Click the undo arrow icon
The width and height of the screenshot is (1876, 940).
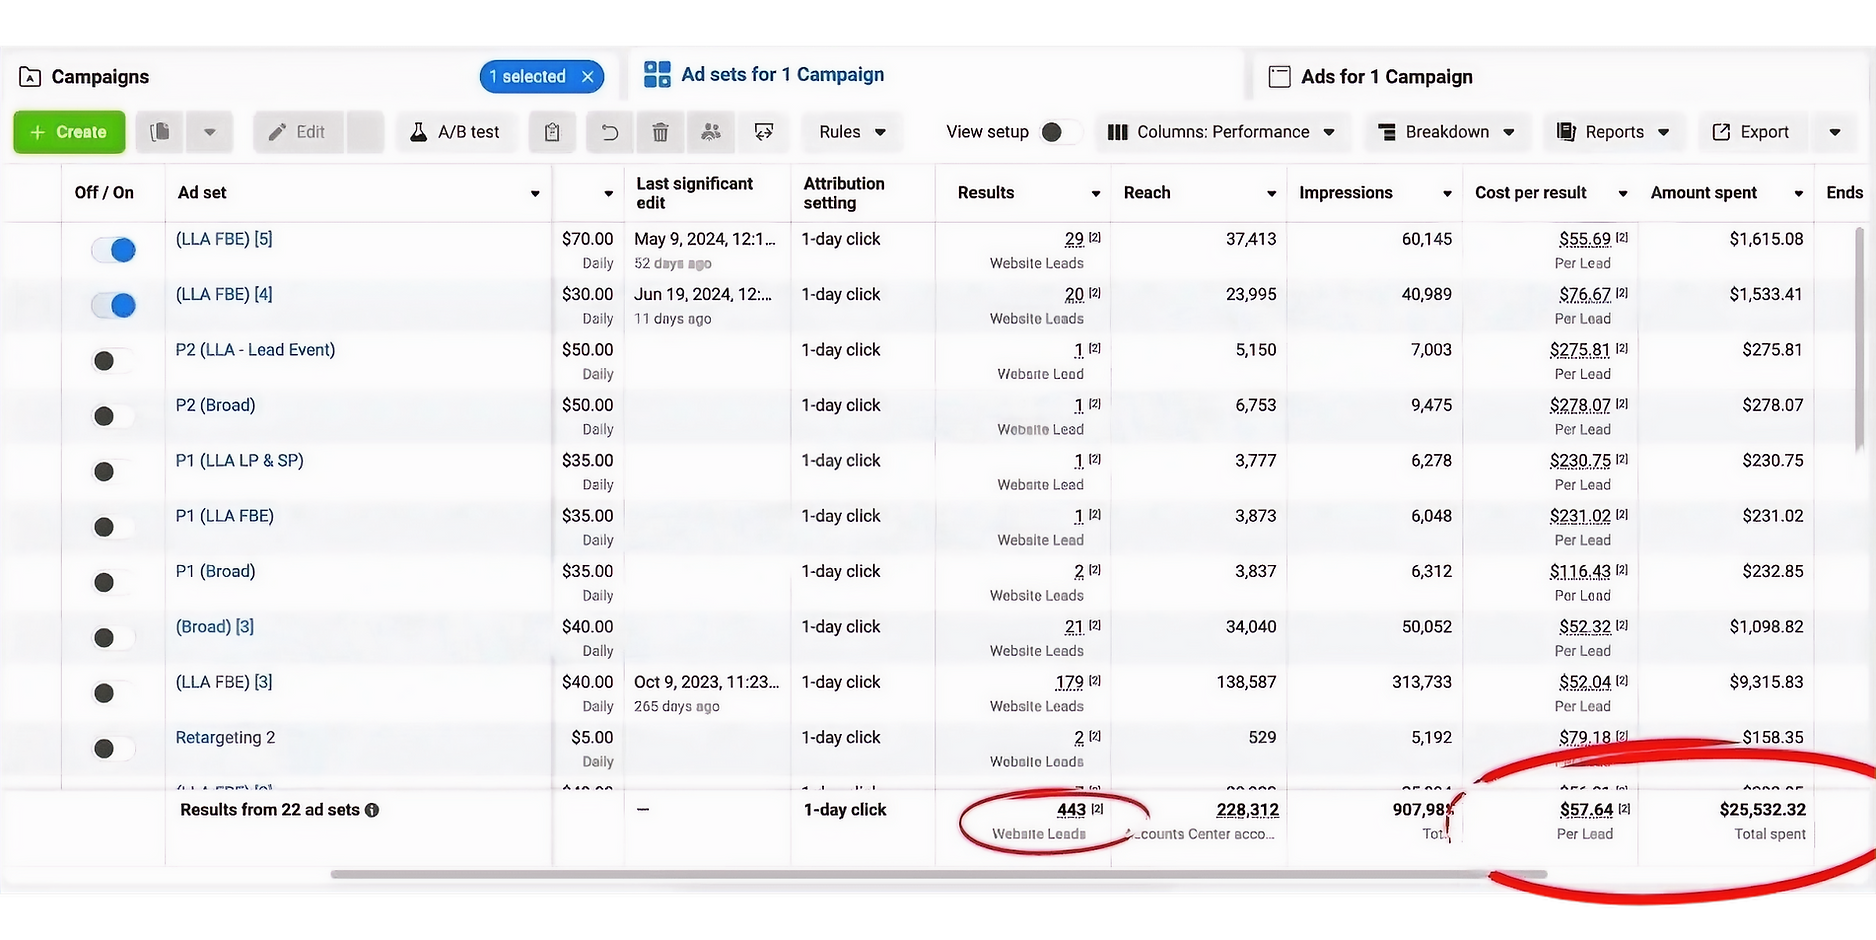tap(610, 132)
